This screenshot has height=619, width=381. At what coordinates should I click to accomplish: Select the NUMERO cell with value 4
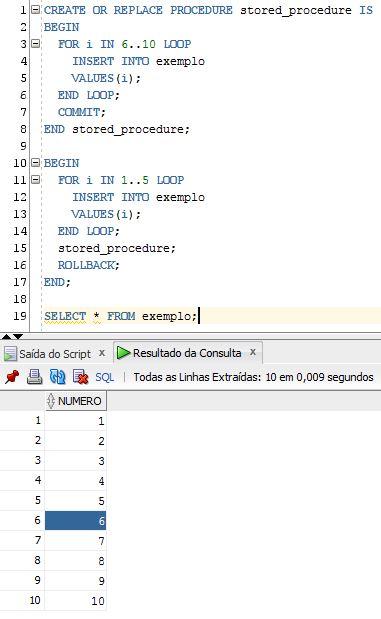(75, 480)
